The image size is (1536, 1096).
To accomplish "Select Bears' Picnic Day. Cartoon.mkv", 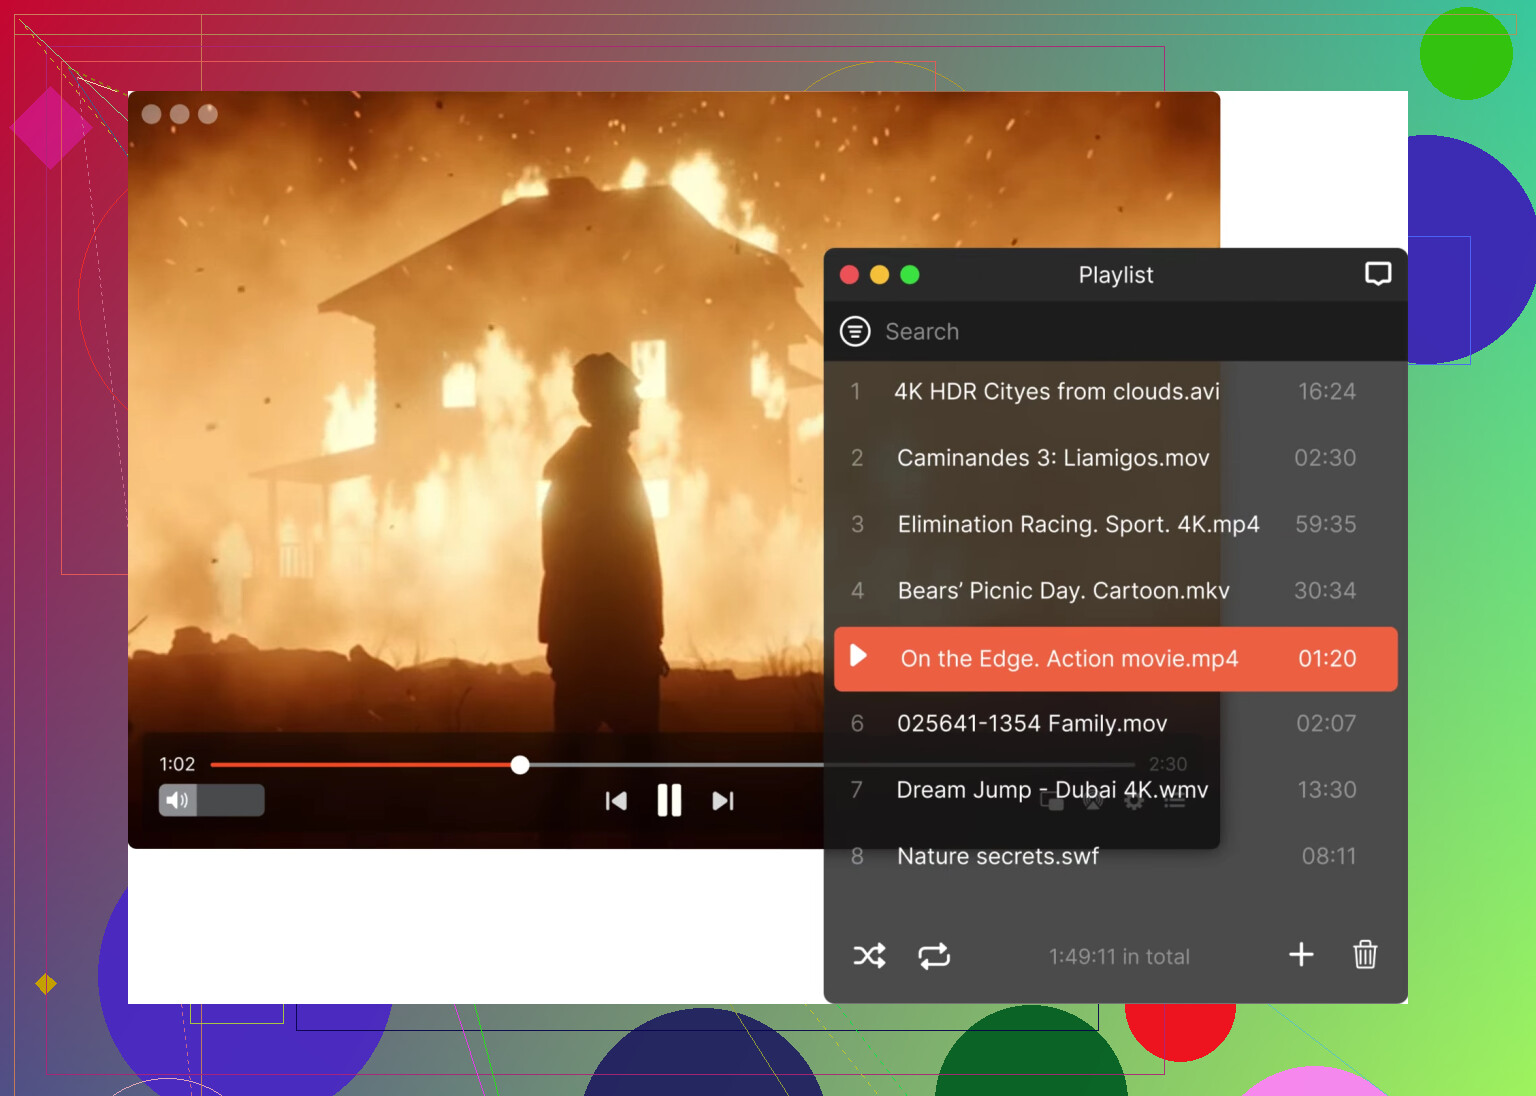I will pyautogui.click(x=1063, y=591).
